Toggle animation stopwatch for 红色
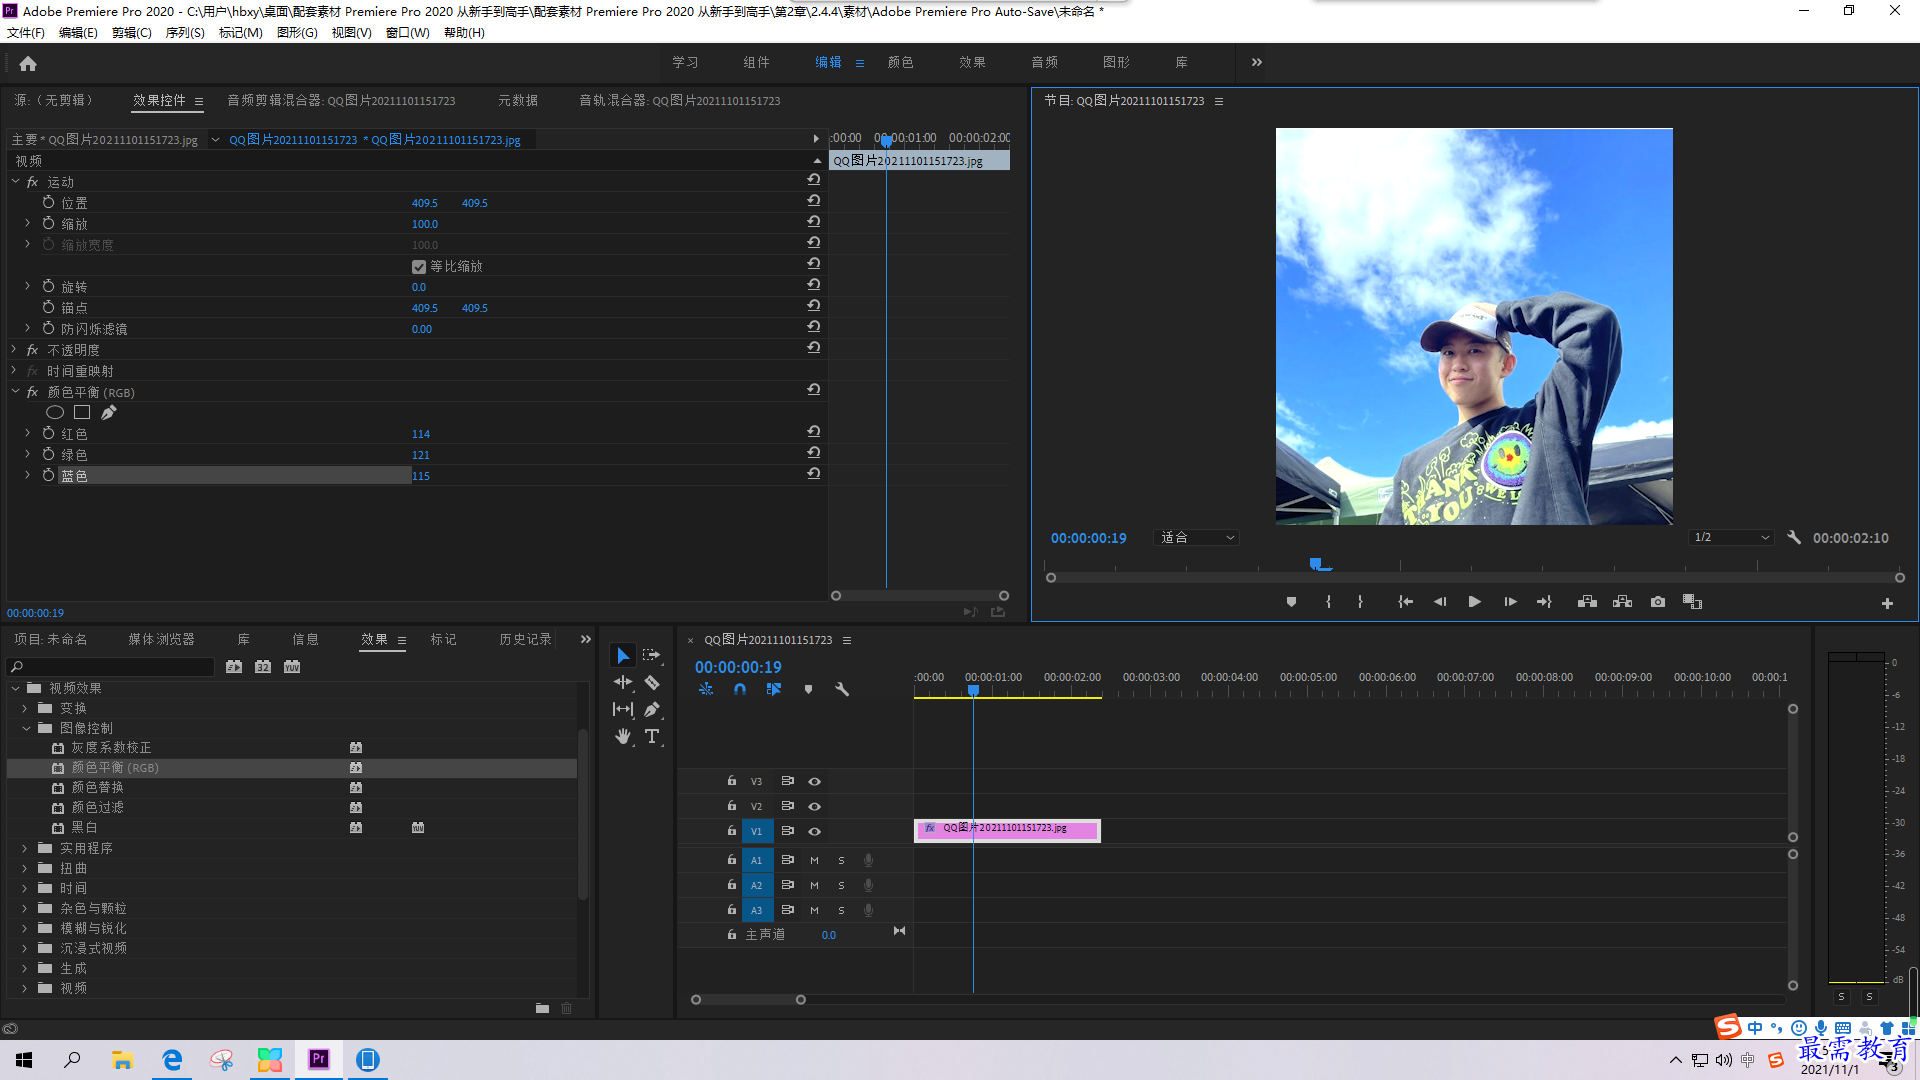Image resolution: width=1920 pixels, height=1080 pixels. [x=48, y=433]
